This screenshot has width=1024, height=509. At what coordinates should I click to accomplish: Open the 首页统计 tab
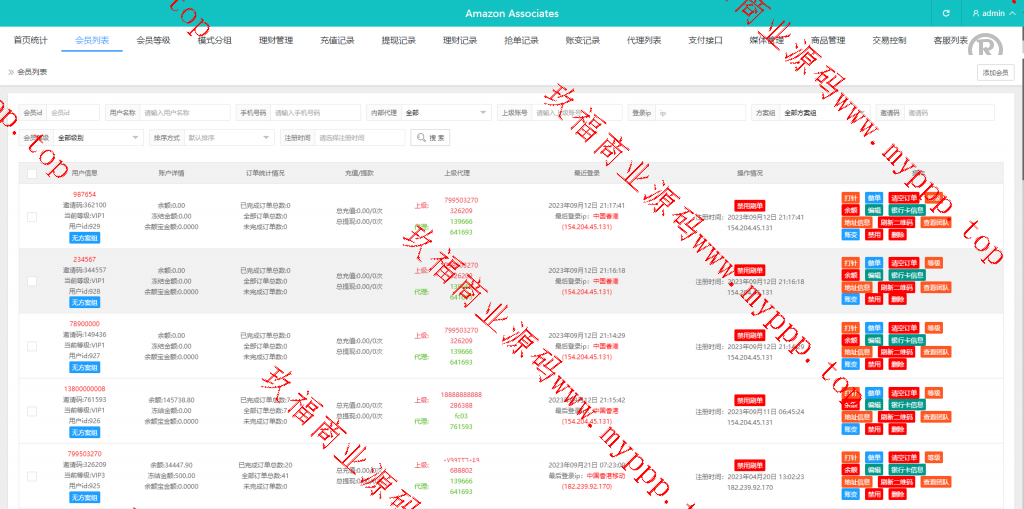point(30,41)
